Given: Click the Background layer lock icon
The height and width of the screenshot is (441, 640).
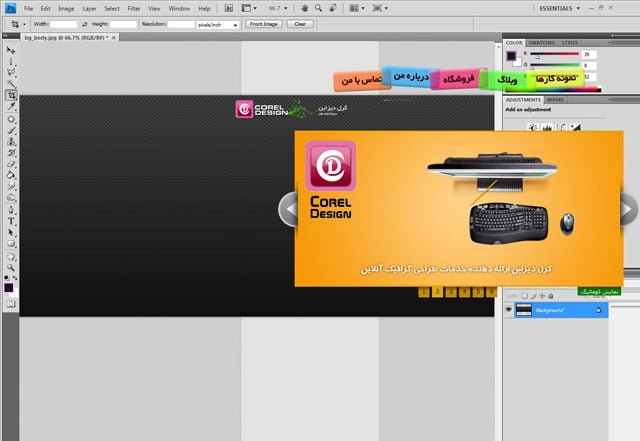Looking at the screenshot, I should pyautogui.click(x=600, y=311).
